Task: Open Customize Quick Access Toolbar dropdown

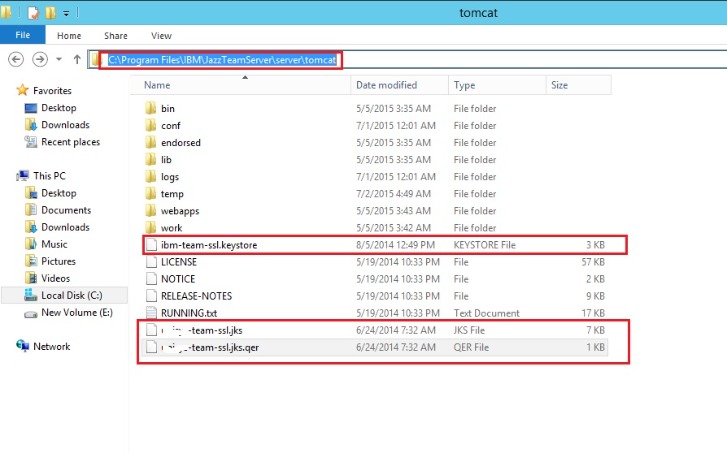Action: (66, 13)
